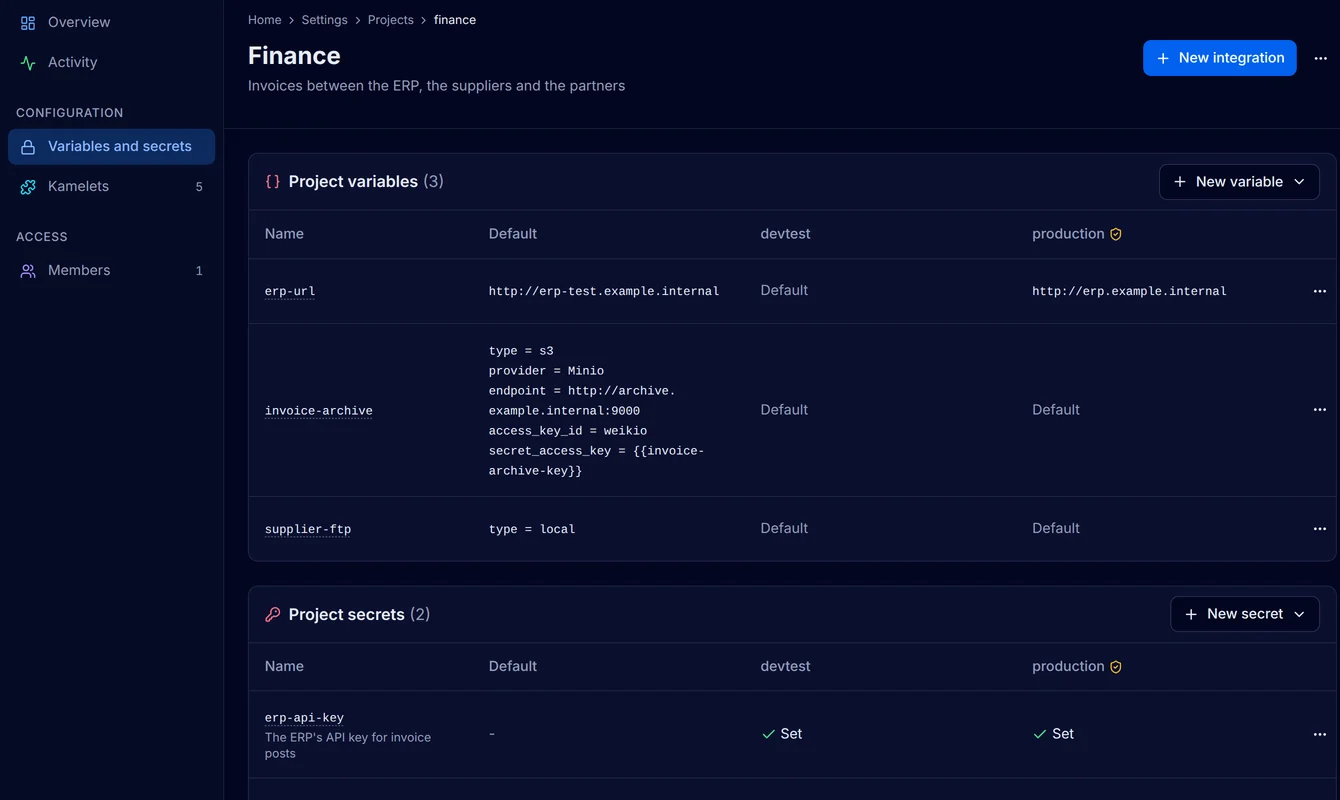
Task: Select Variables and secrets in the sidebar
Action: tap(111, 146)
